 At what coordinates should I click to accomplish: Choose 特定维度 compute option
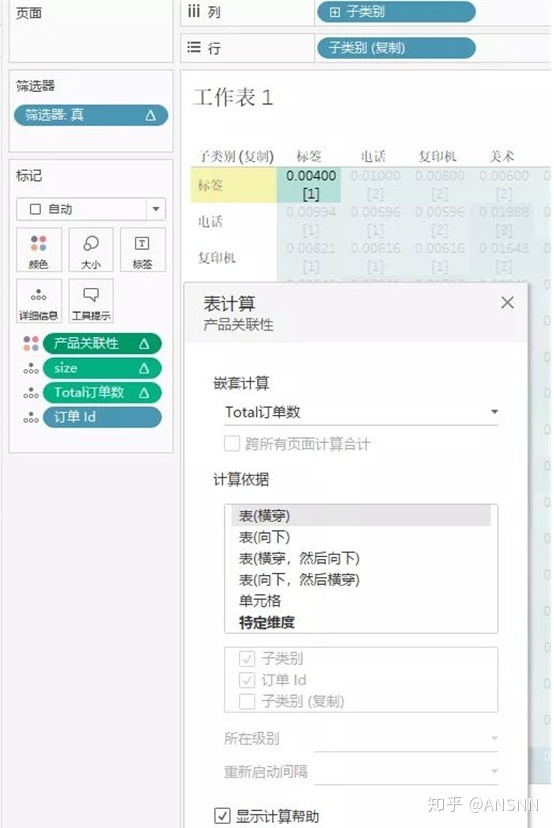click(361, 622)
